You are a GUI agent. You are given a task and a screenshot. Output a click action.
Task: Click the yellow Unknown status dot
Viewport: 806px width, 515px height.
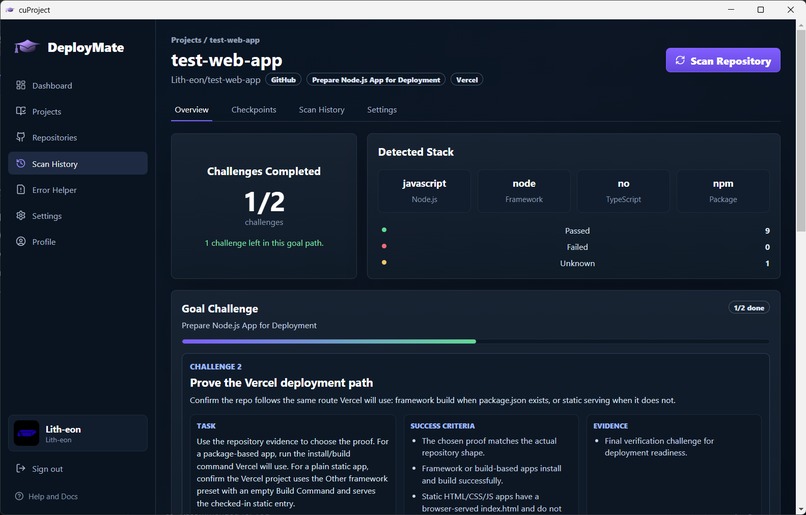pyautogui.click(x=384, y=263)
